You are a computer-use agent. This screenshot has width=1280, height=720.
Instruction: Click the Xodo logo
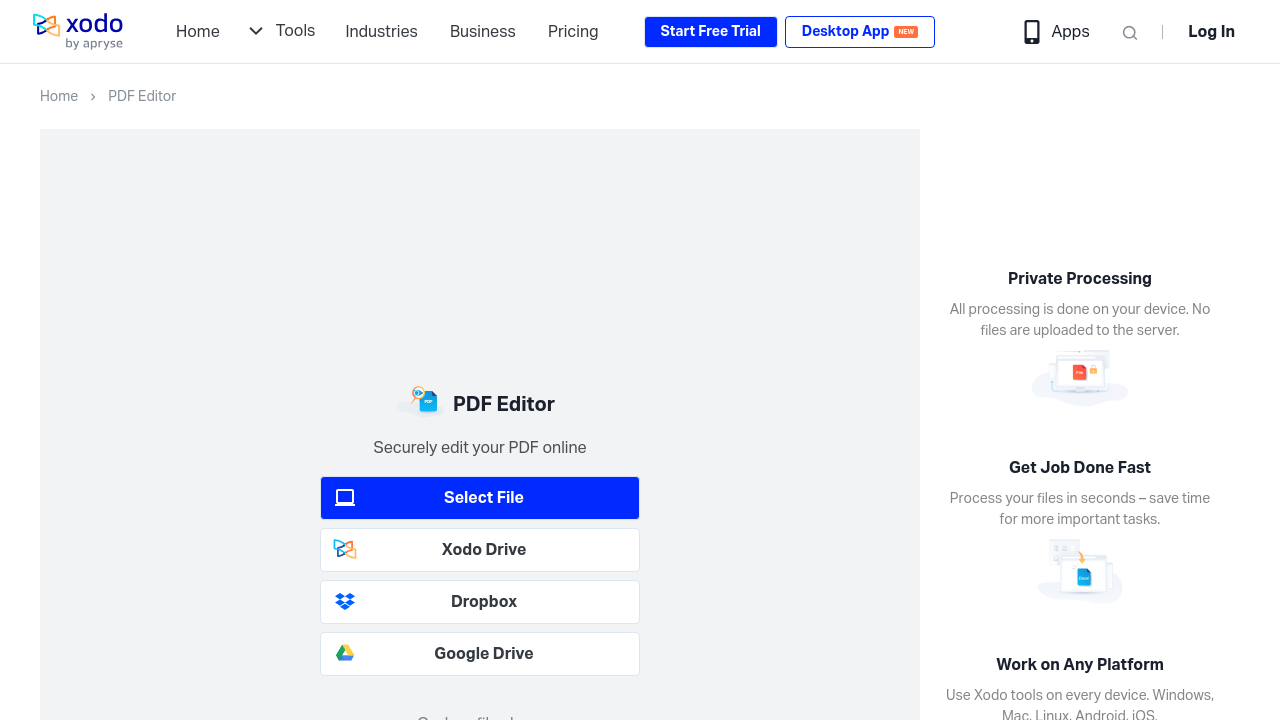pos(78,31)
